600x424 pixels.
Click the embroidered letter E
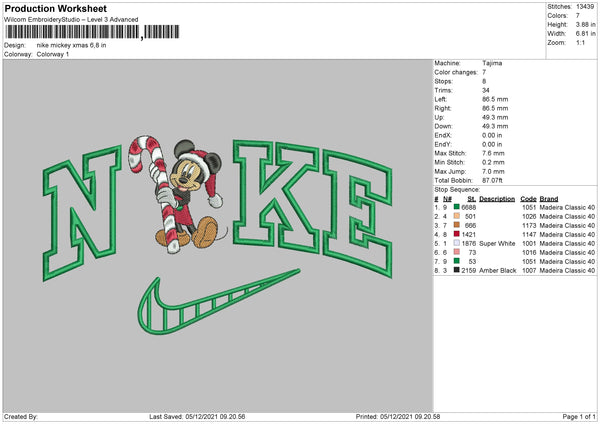coord(357,213)
